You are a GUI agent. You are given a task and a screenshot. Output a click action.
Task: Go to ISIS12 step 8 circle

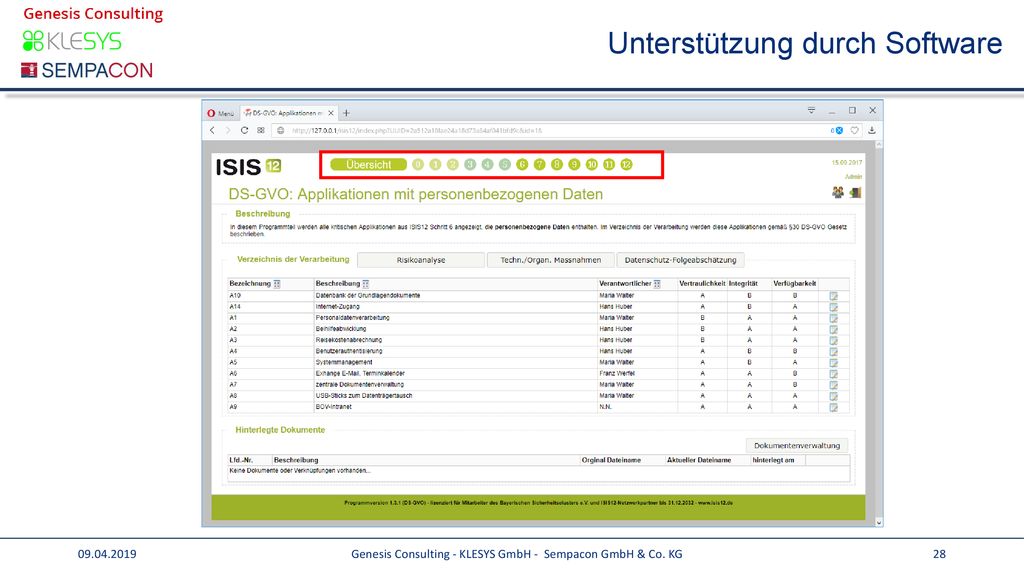tap(557, 165)
